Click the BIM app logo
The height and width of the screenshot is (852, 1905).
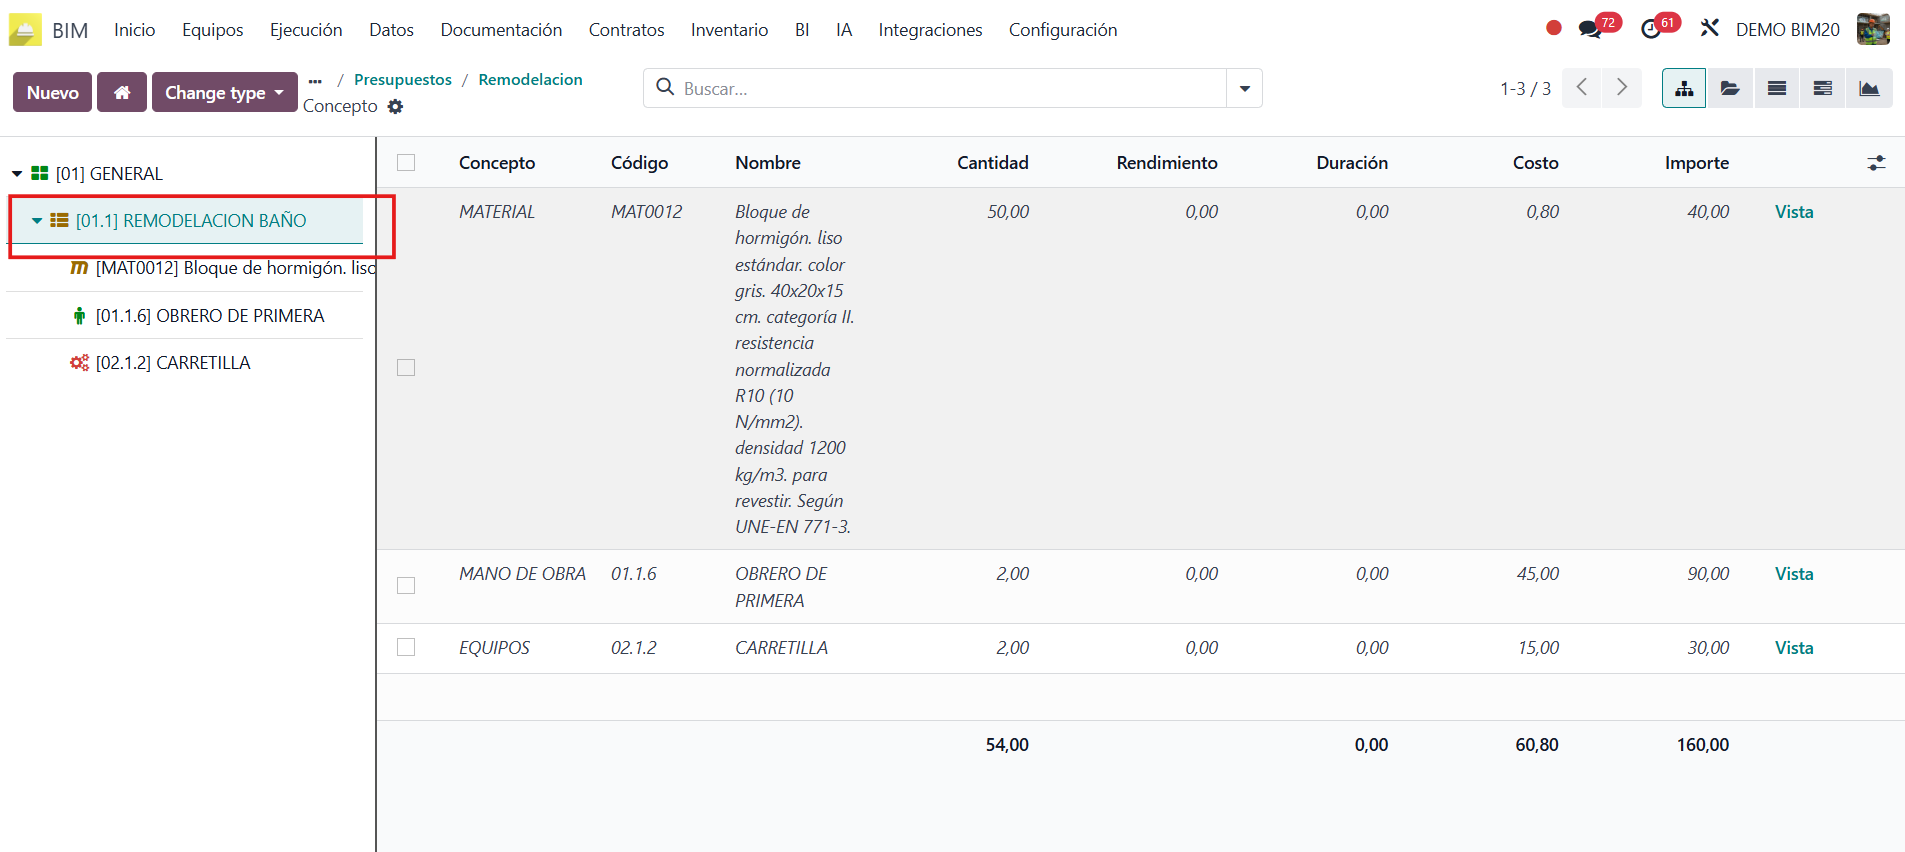tap(25, 30)
